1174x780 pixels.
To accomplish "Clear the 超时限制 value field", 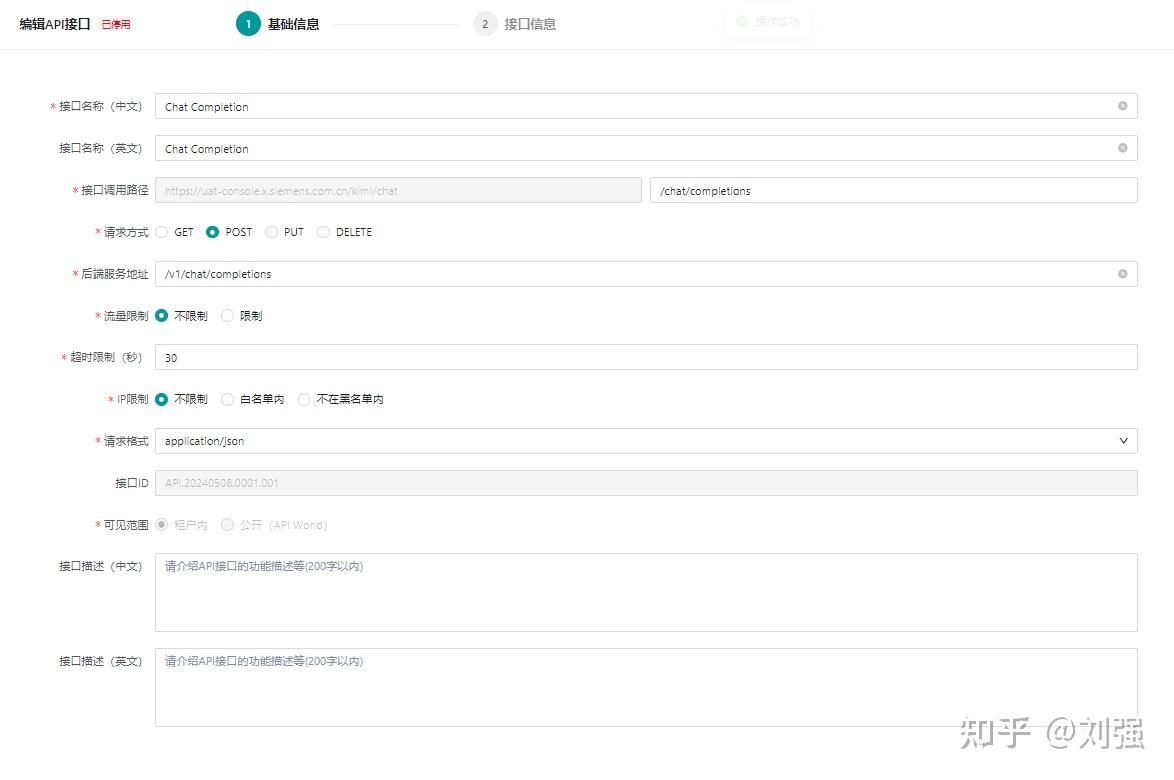I will pos(646,357).
